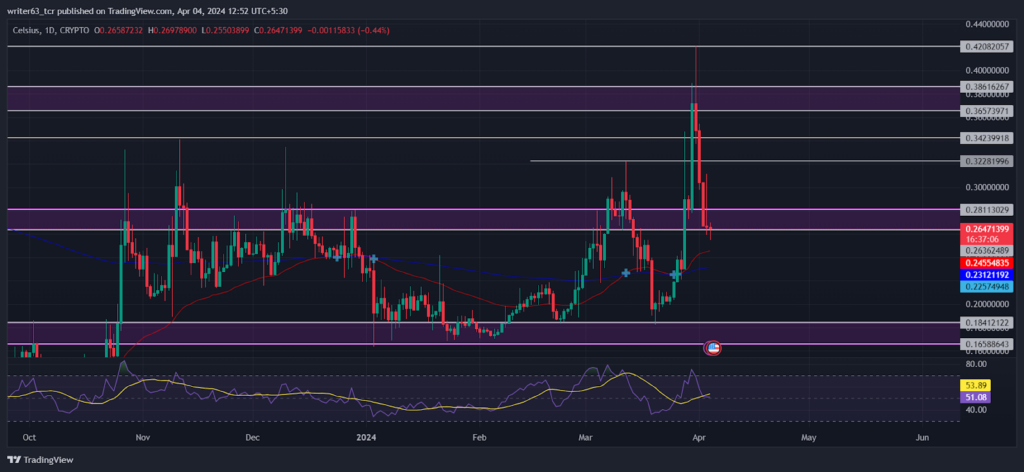Click the 2024 label on the time axis
1024x472 pixels.
(x=369, y=438)
